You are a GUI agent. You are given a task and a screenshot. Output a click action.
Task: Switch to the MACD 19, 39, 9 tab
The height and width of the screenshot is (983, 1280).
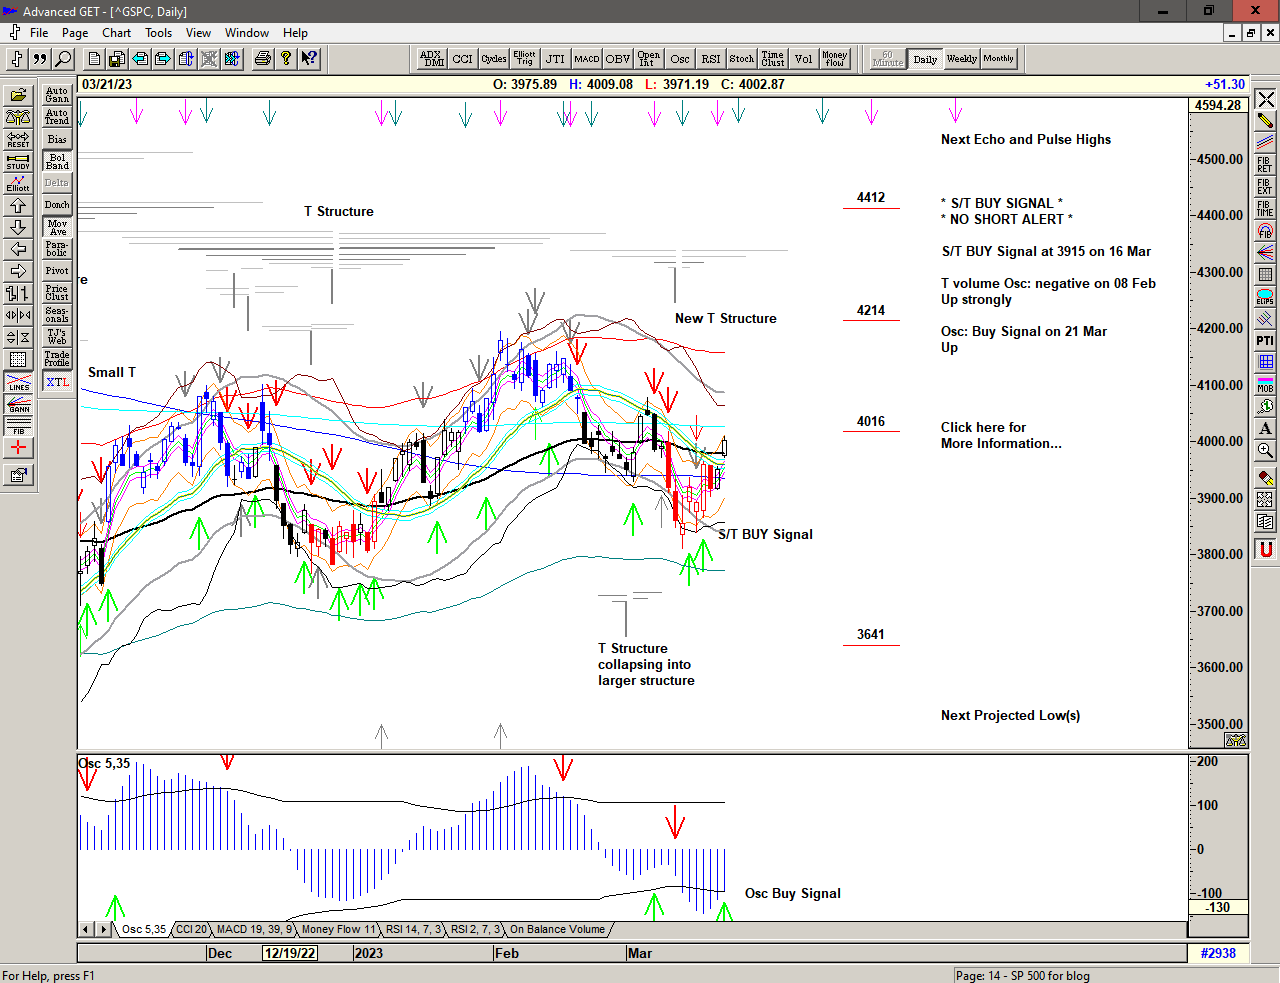pos(254,930)
